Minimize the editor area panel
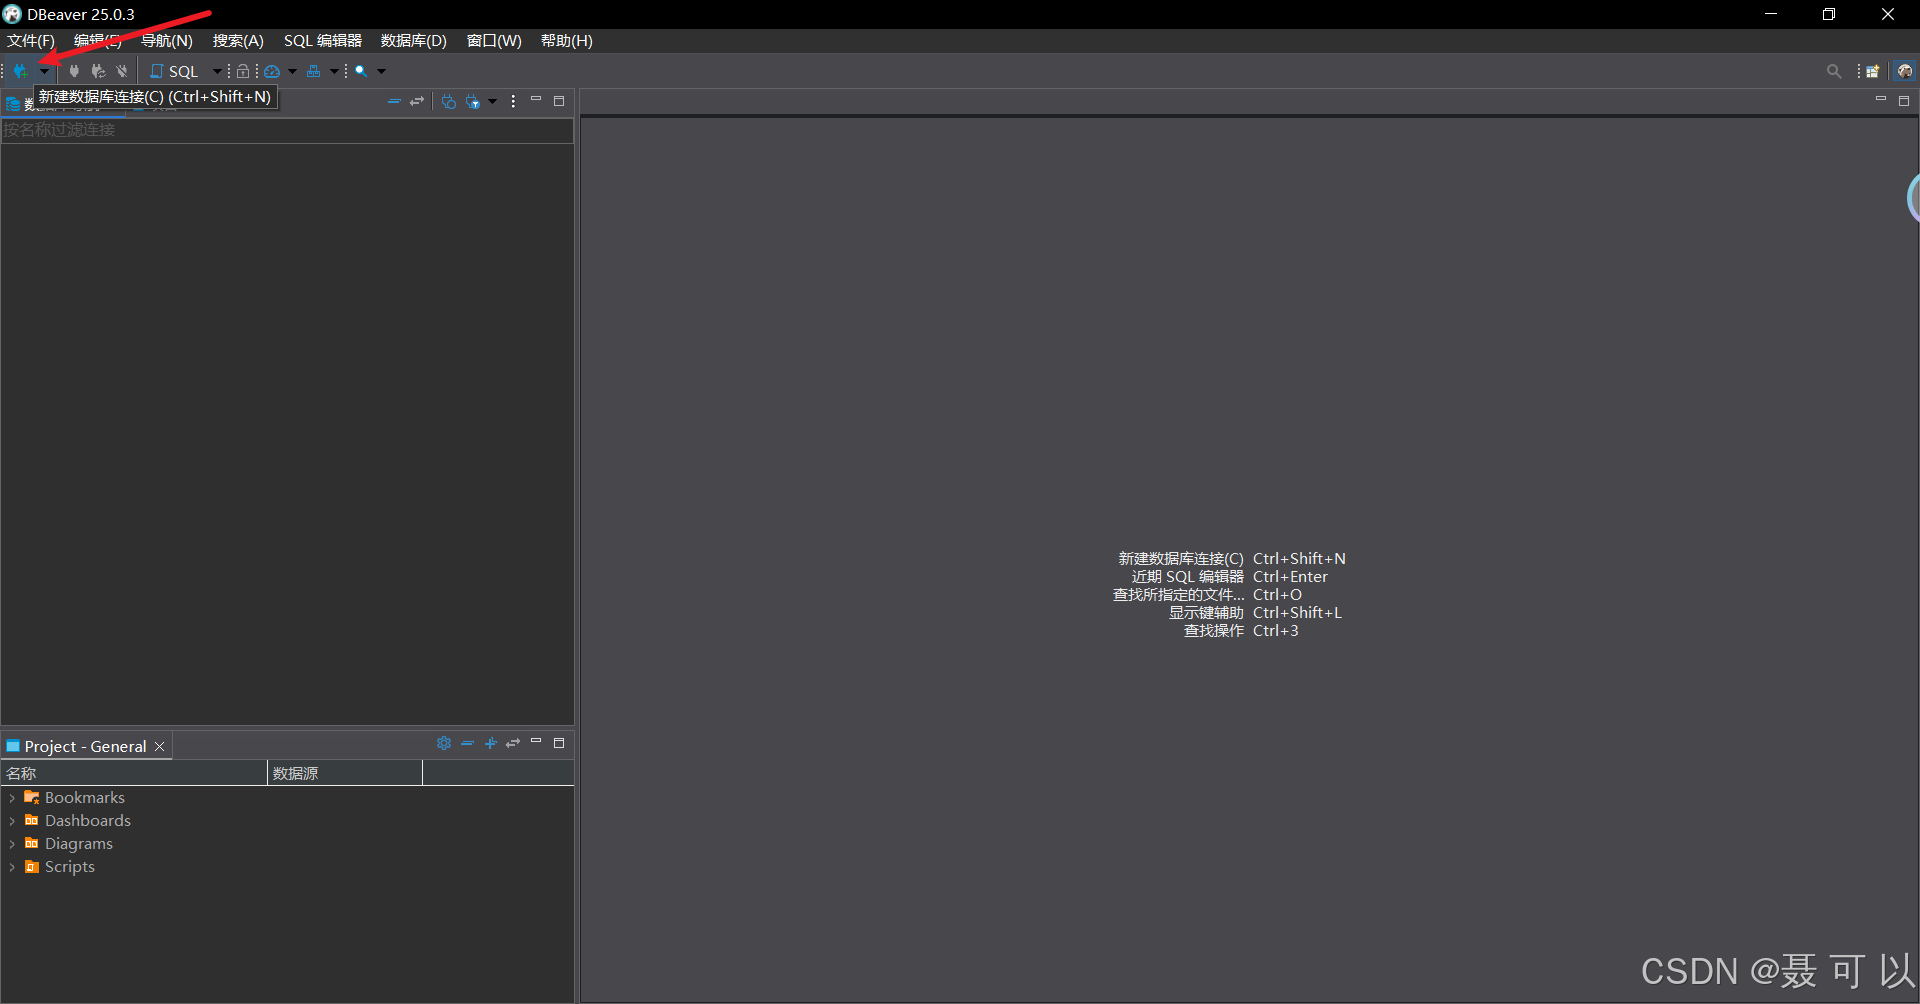This screenshot has height=1004, width=1920. click(x=1881, y=99)
